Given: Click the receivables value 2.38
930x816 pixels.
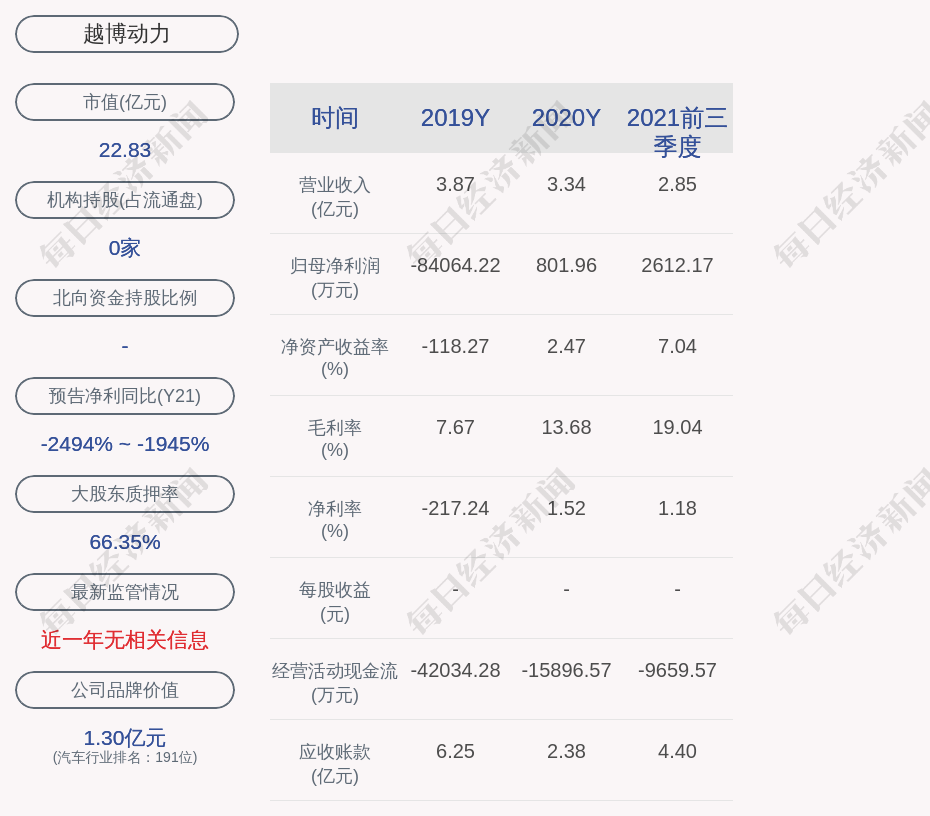Looking at the screenshot, I should click(566, 751).
